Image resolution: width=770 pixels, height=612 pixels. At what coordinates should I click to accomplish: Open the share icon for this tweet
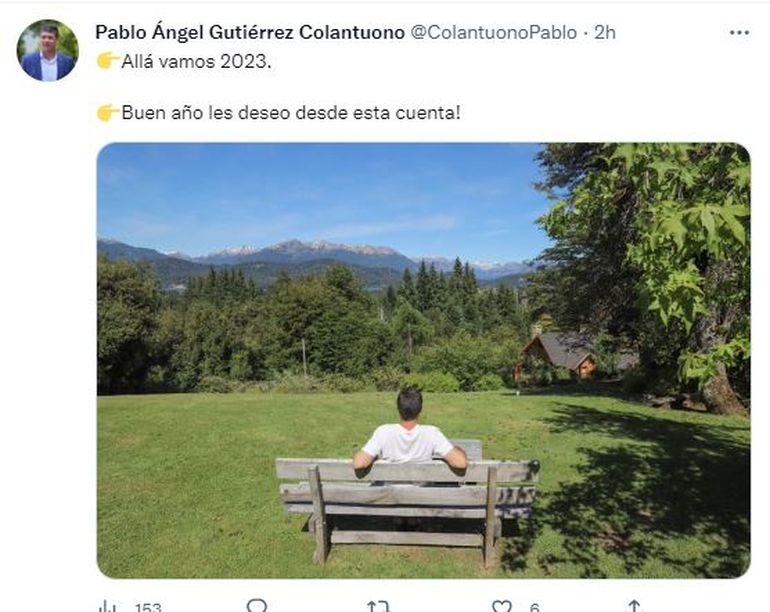(x=634, y=606)
